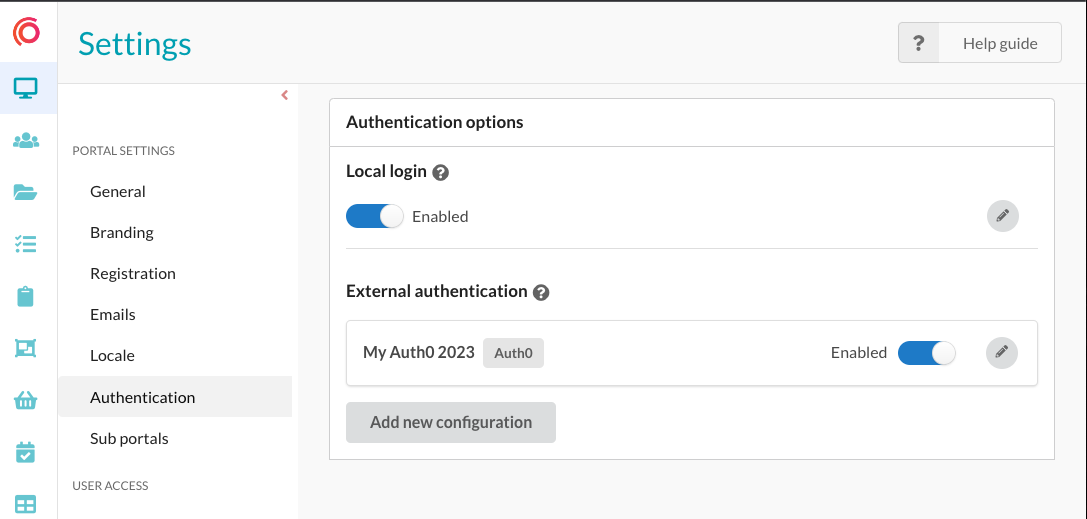Screen dimensions: 1087x519
Task: Disable the Local login toggle
Action: [375, 216]
